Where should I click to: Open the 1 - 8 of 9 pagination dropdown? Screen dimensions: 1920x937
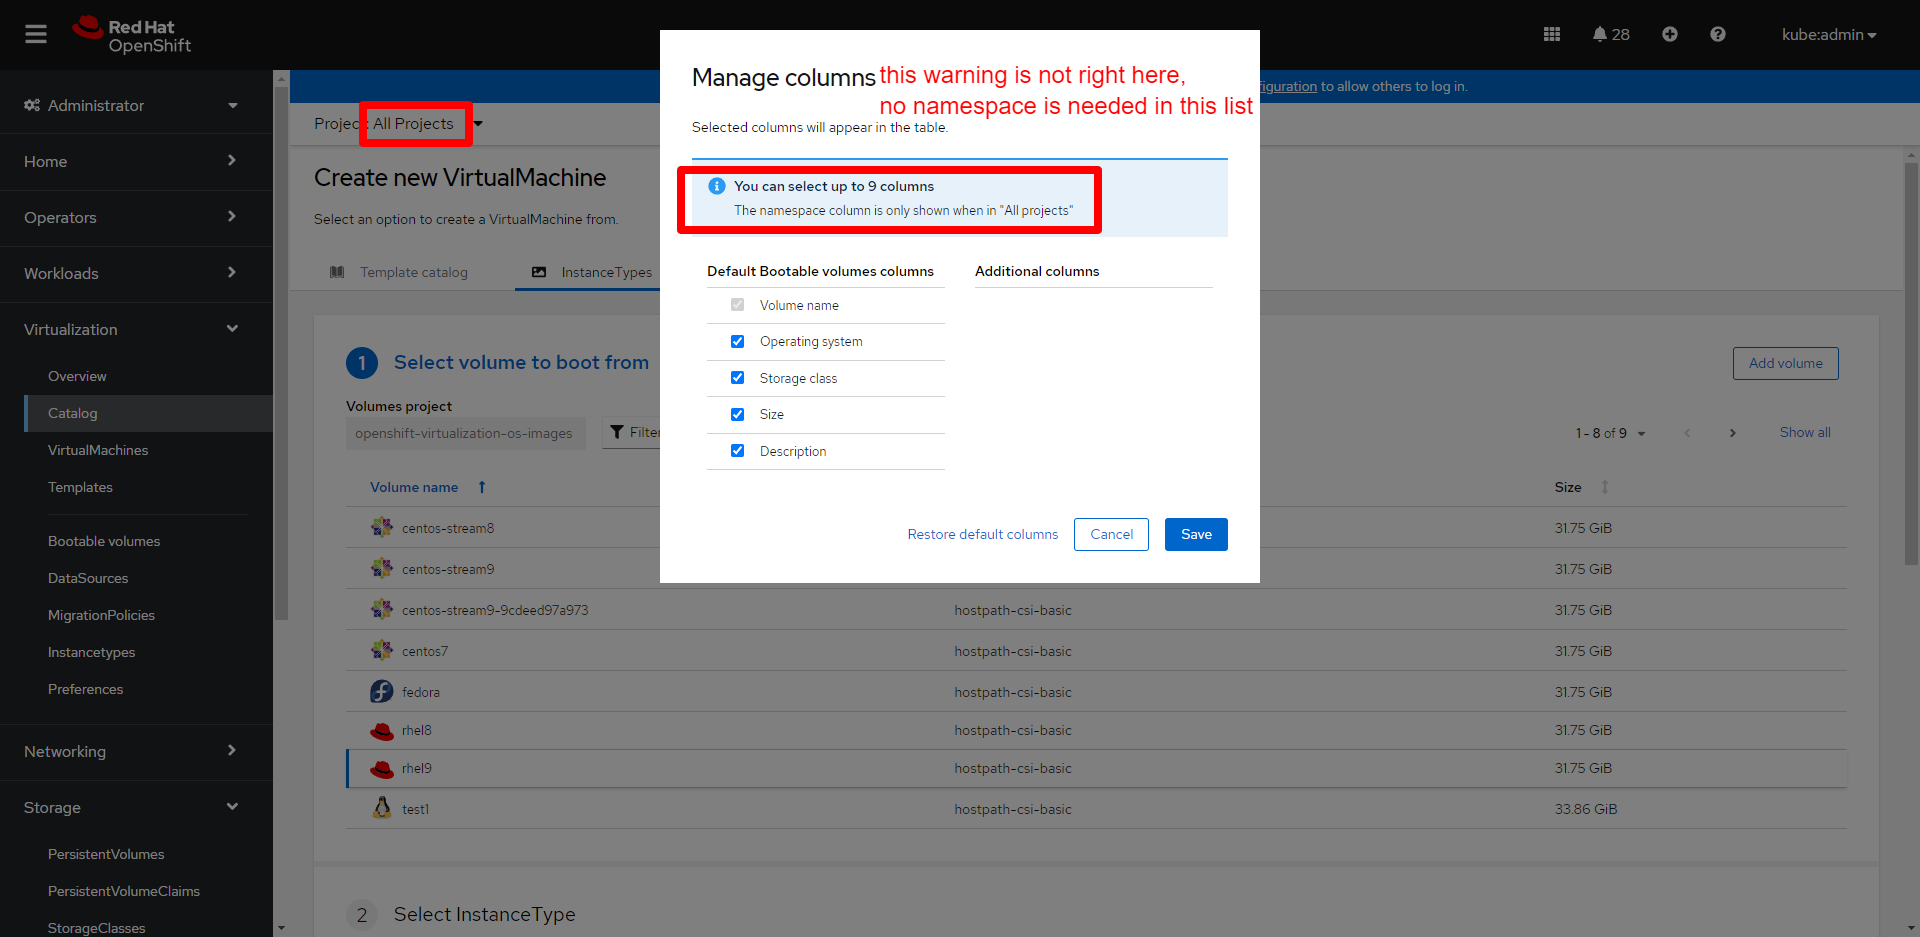1611,433
